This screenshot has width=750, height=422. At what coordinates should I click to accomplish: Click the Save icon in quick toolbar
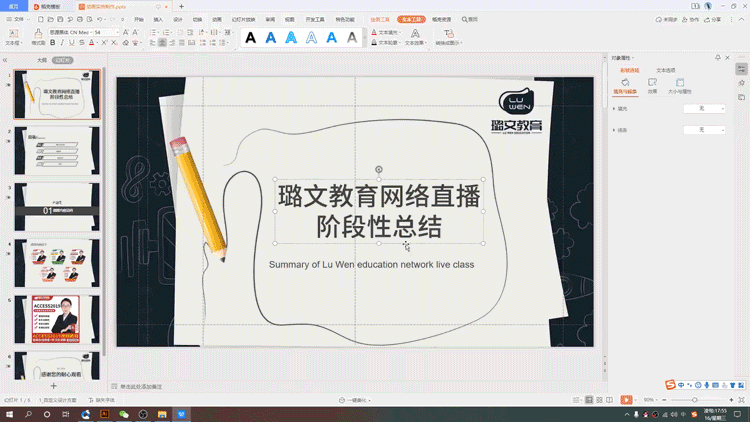pyautogui.click(x=60, y=20)
